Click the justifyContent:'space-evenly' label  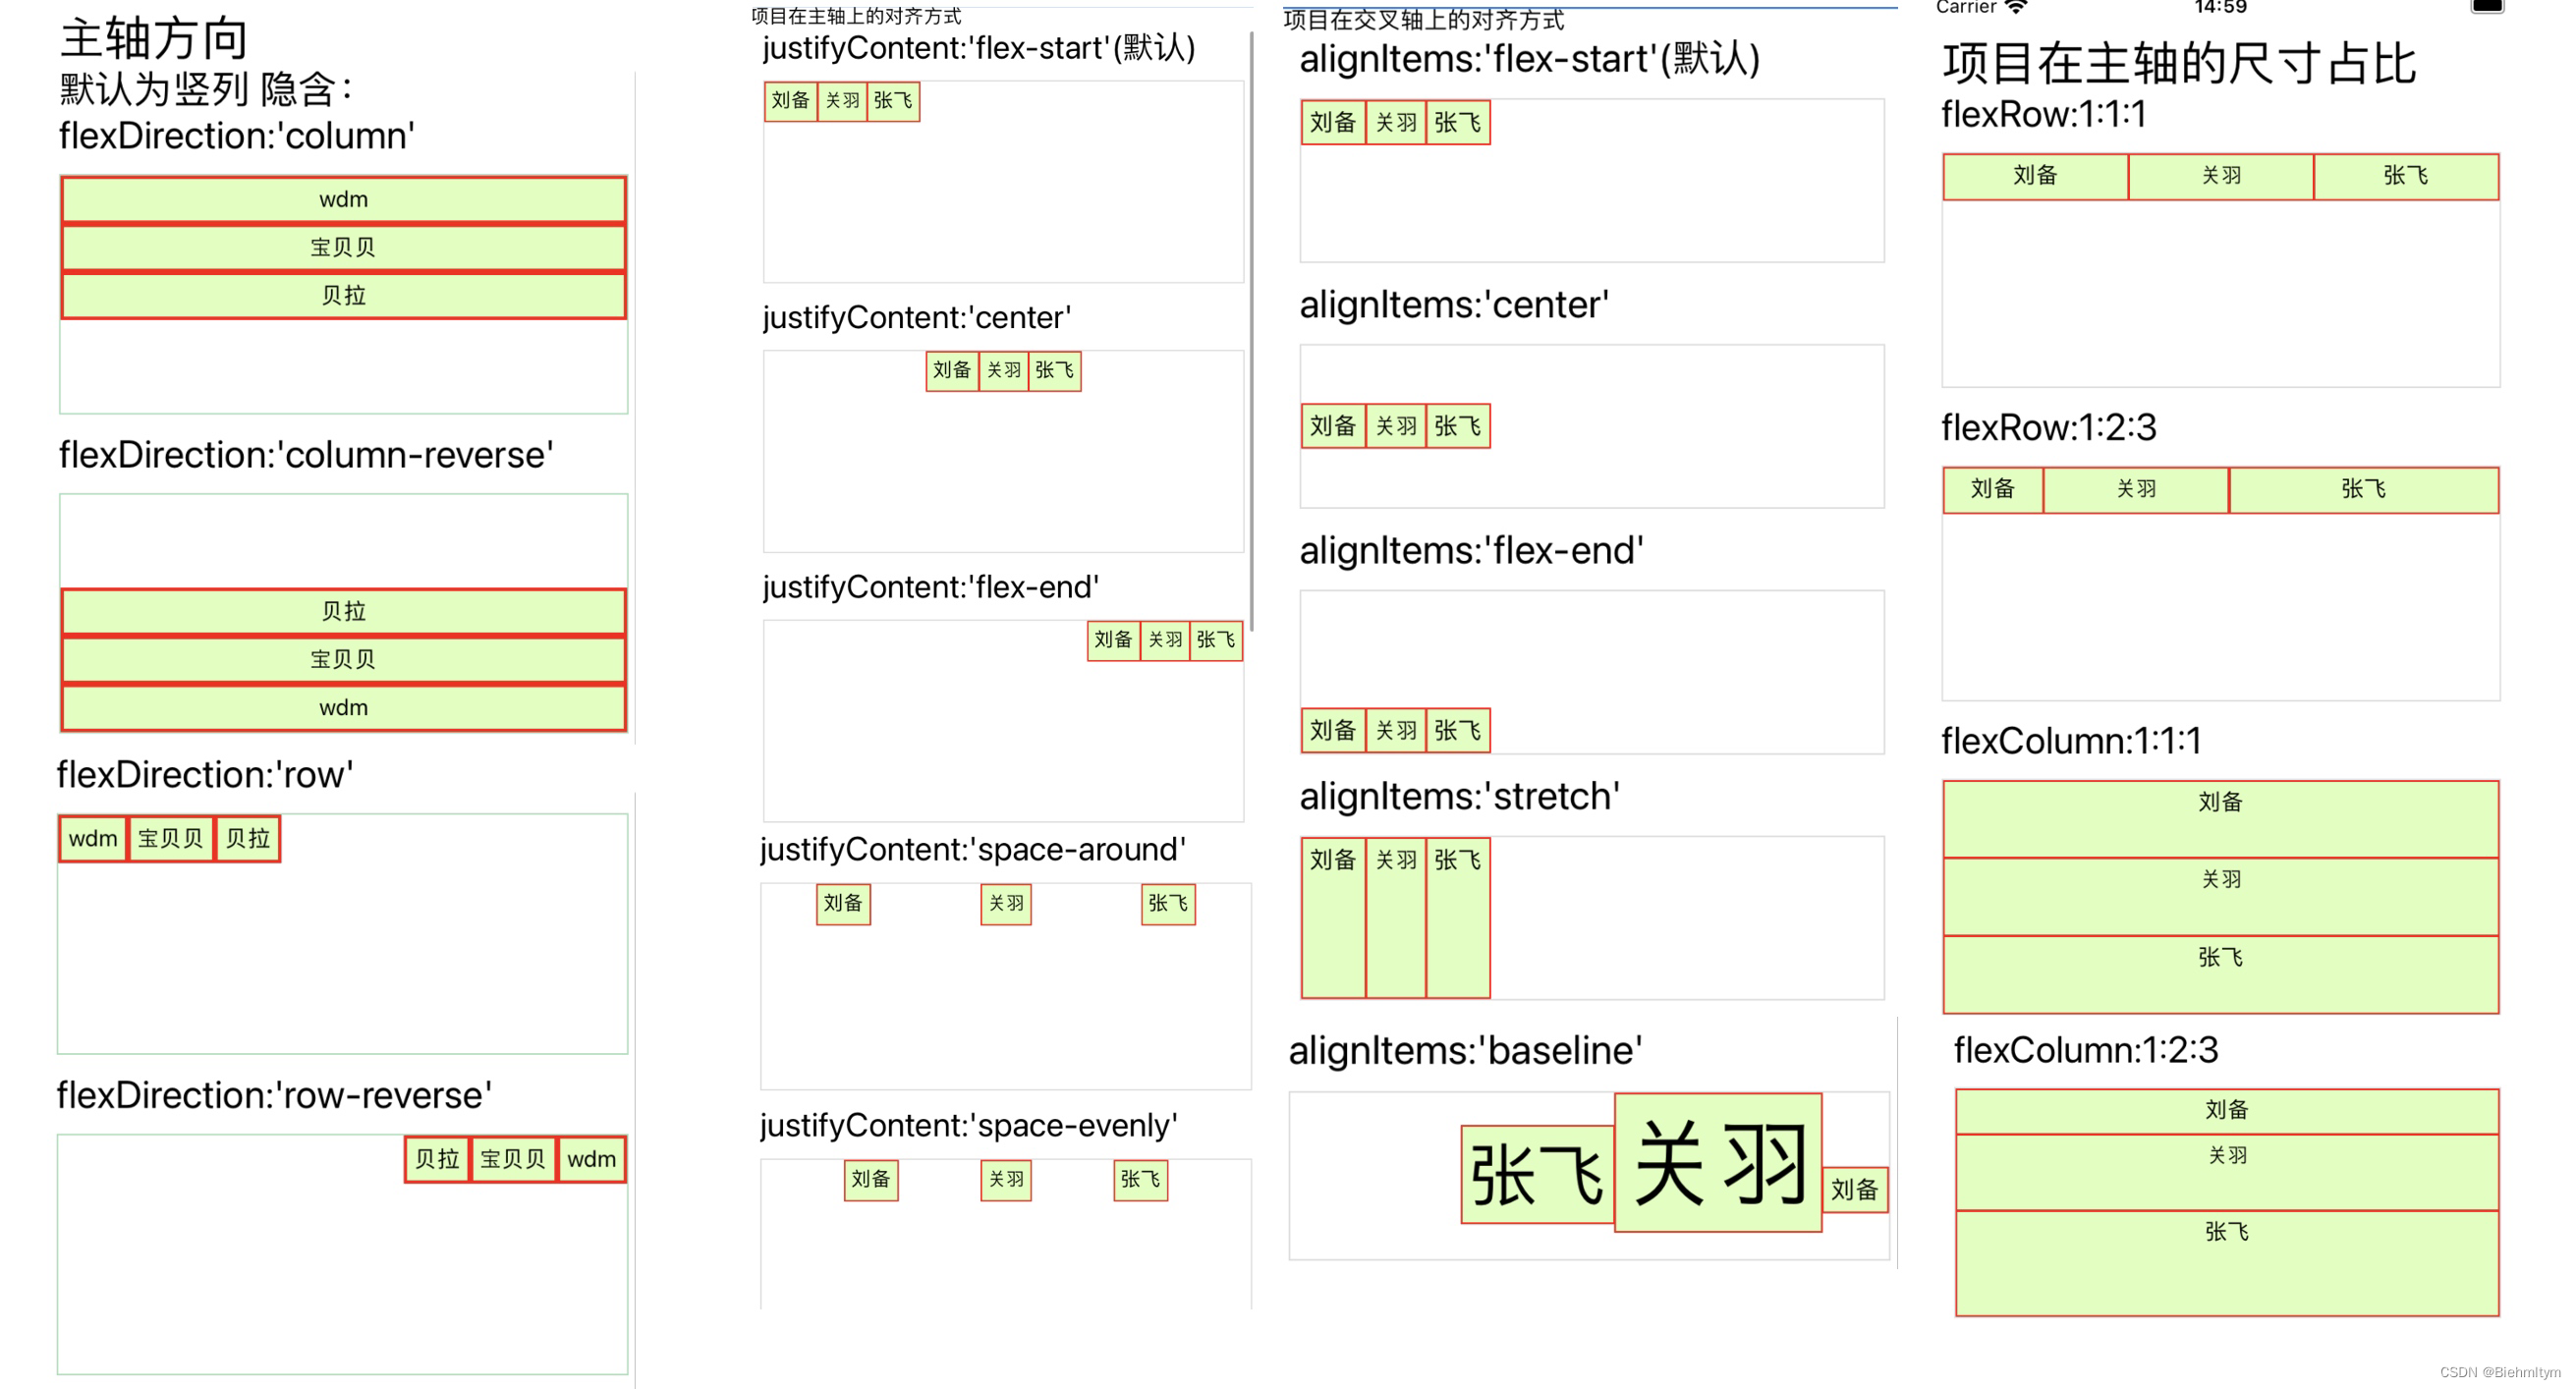pyautogui.click(x=969, y=1126)
